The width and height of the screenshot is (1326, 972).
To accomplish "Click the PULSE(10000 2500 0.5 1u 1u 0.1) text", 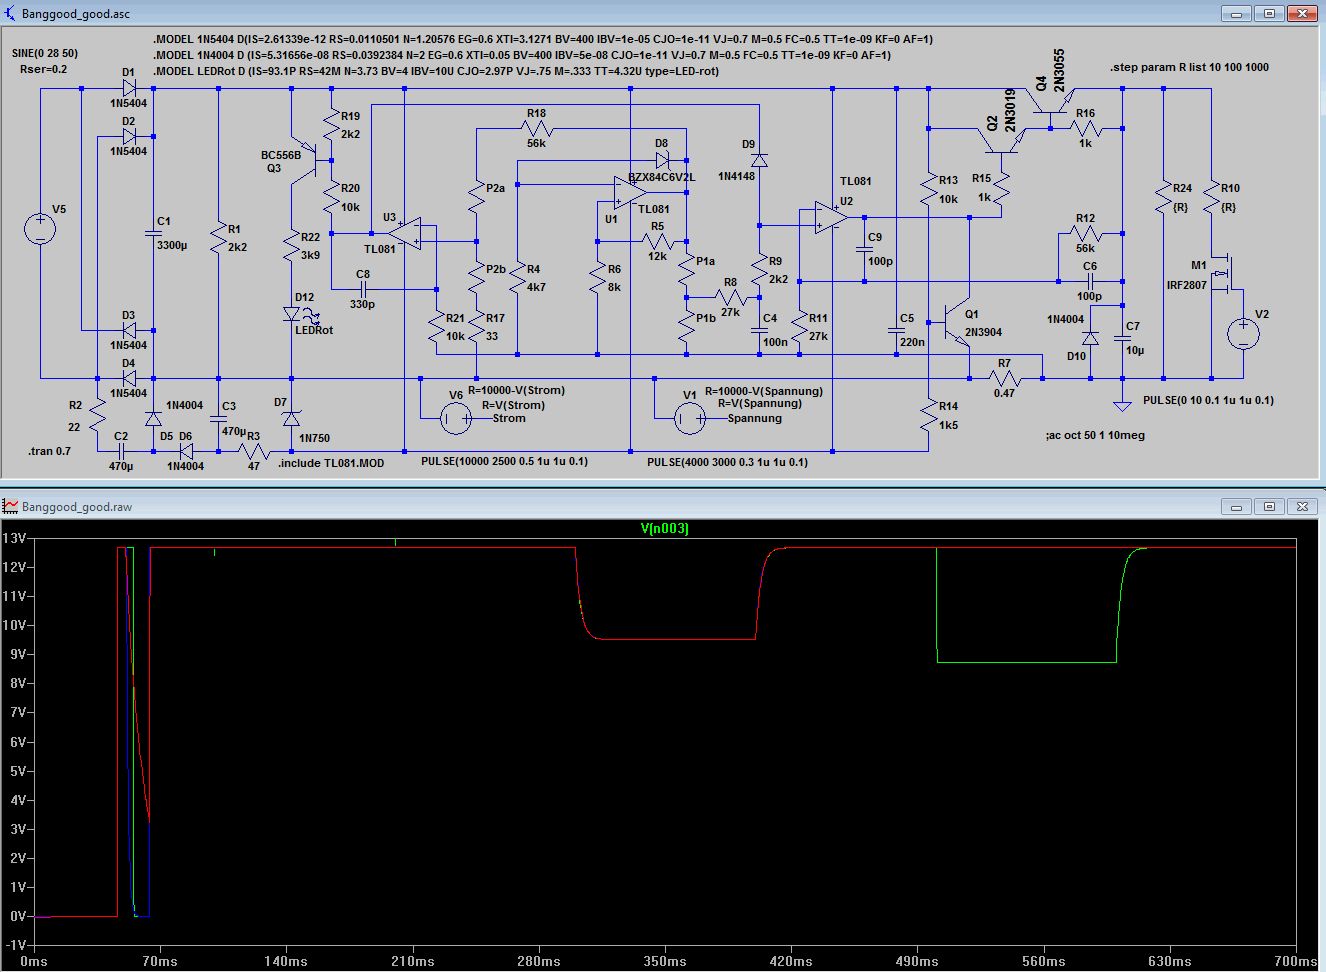I will 504,462.
